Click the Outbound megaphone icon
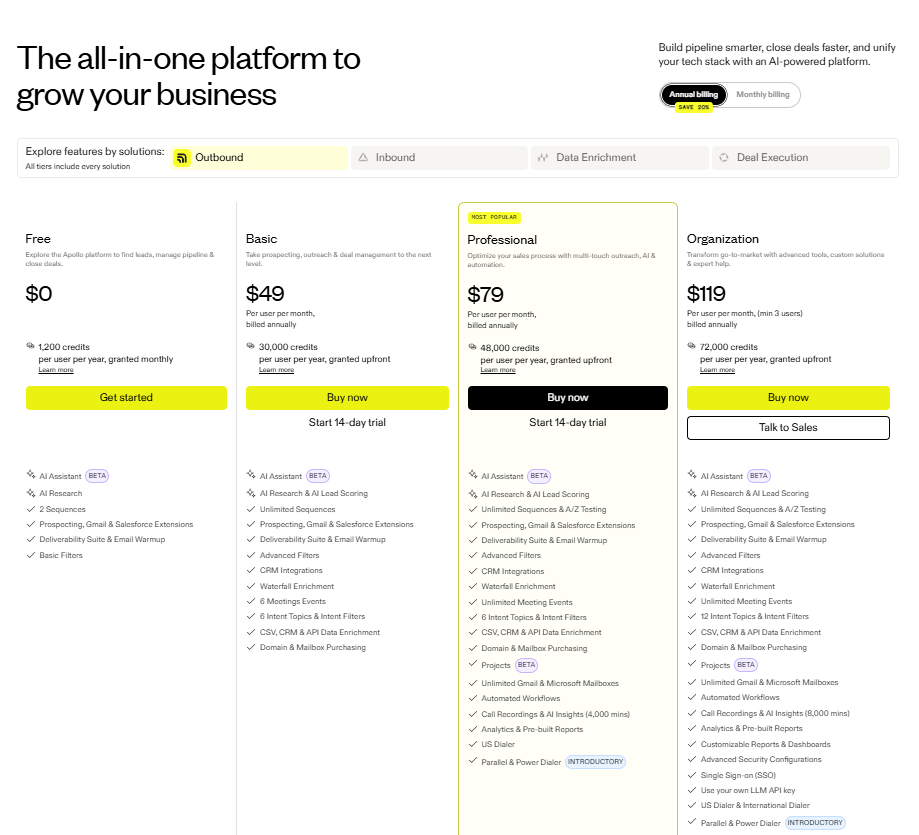This screenshot has height=835, width=919. tap(180, 157)
